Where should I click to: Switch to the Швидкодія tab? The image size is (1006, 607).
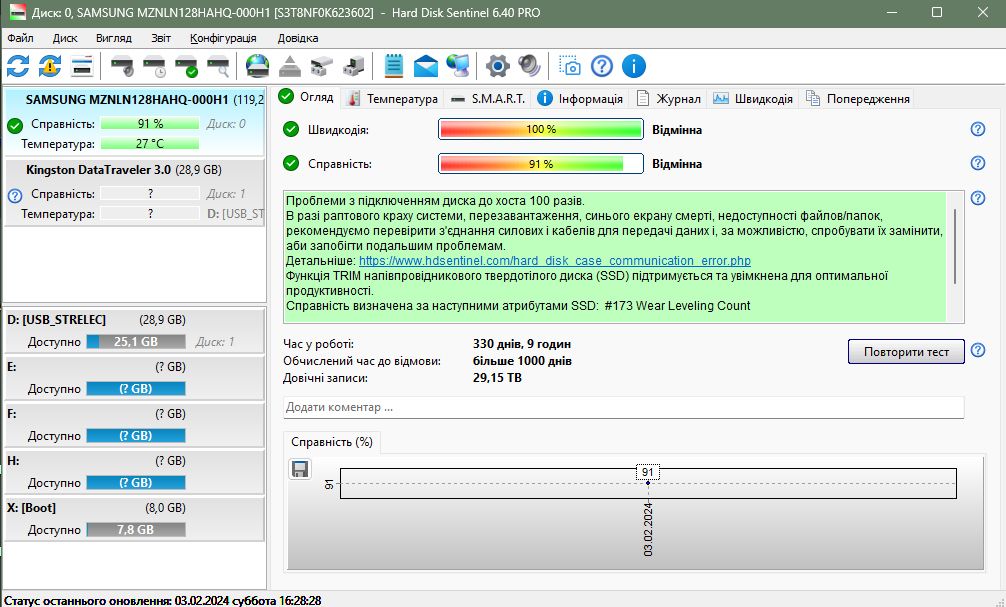(753, 99)
